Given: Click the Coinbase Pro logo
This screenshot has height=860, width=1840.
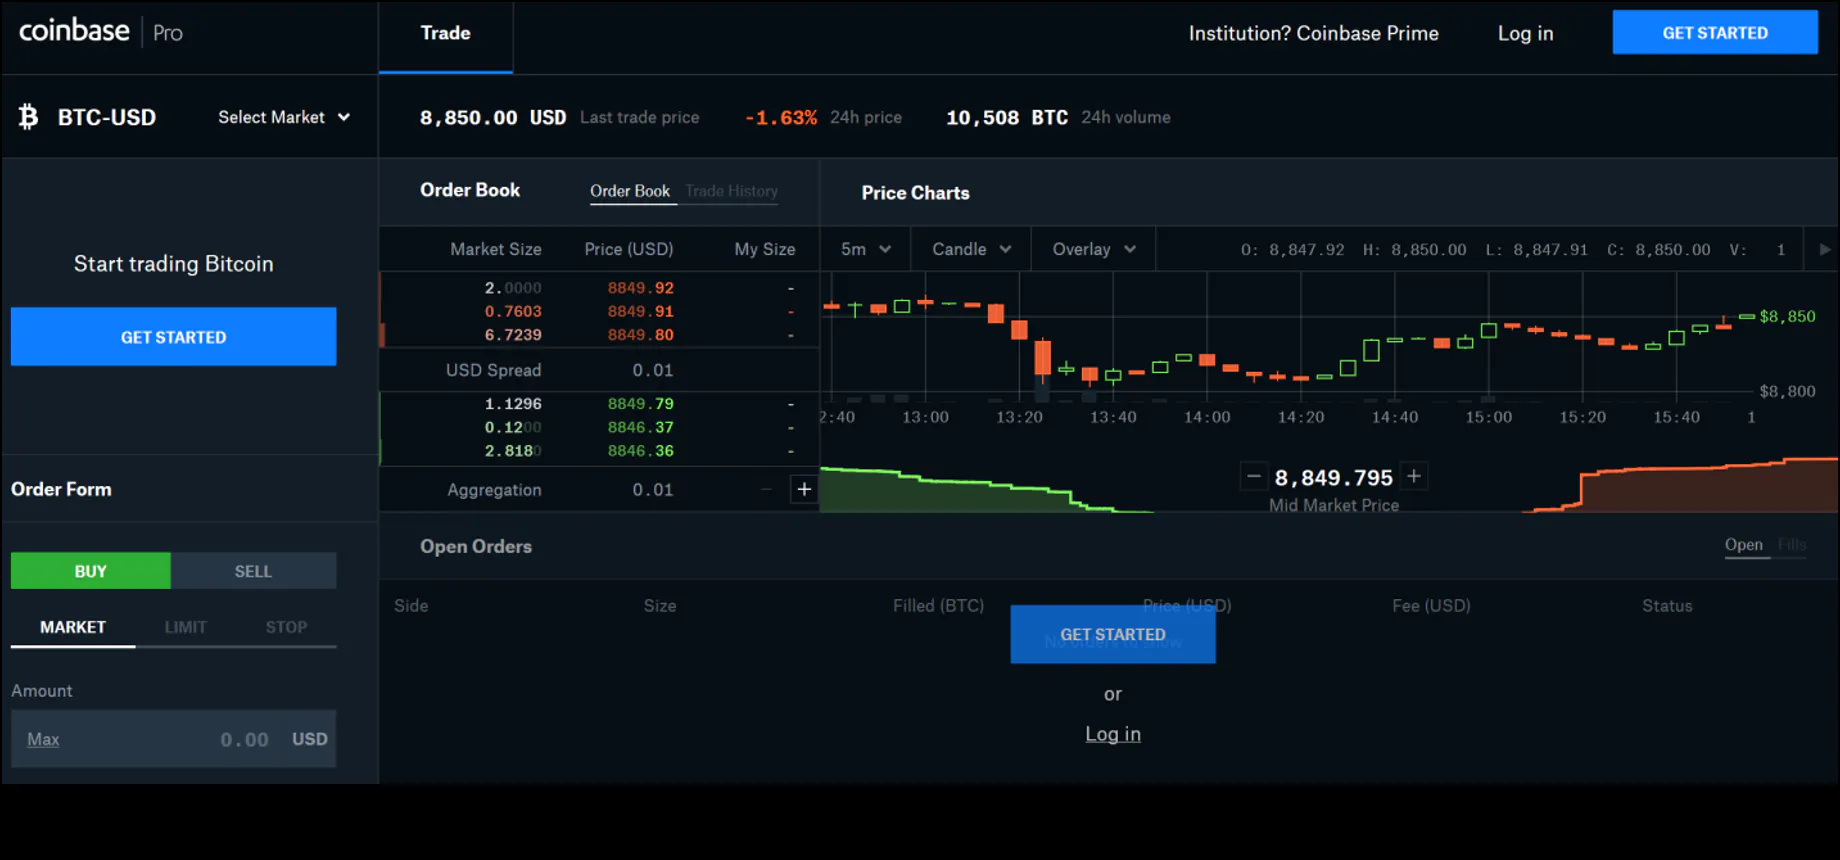Looking at the screenshot, I should [x=101, y=32].
